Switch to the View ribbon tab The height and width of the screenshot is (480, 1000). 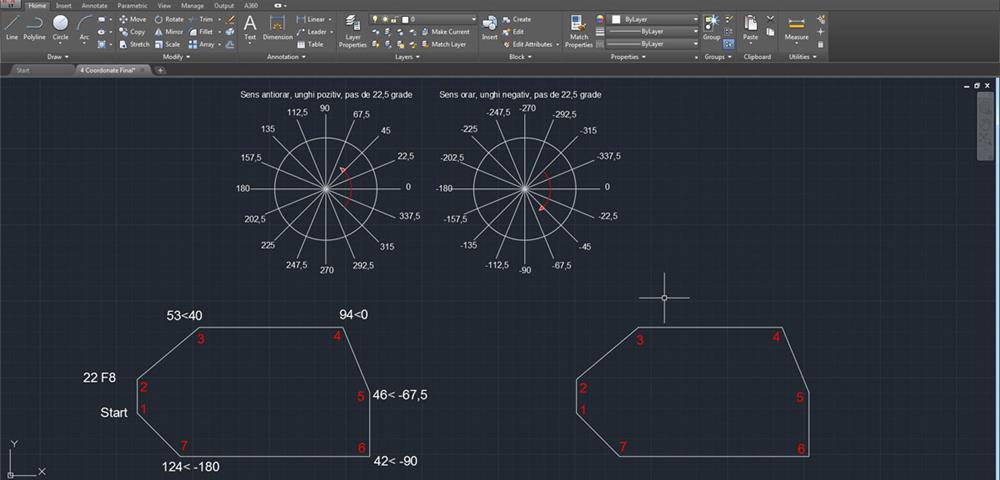(164, 5)
